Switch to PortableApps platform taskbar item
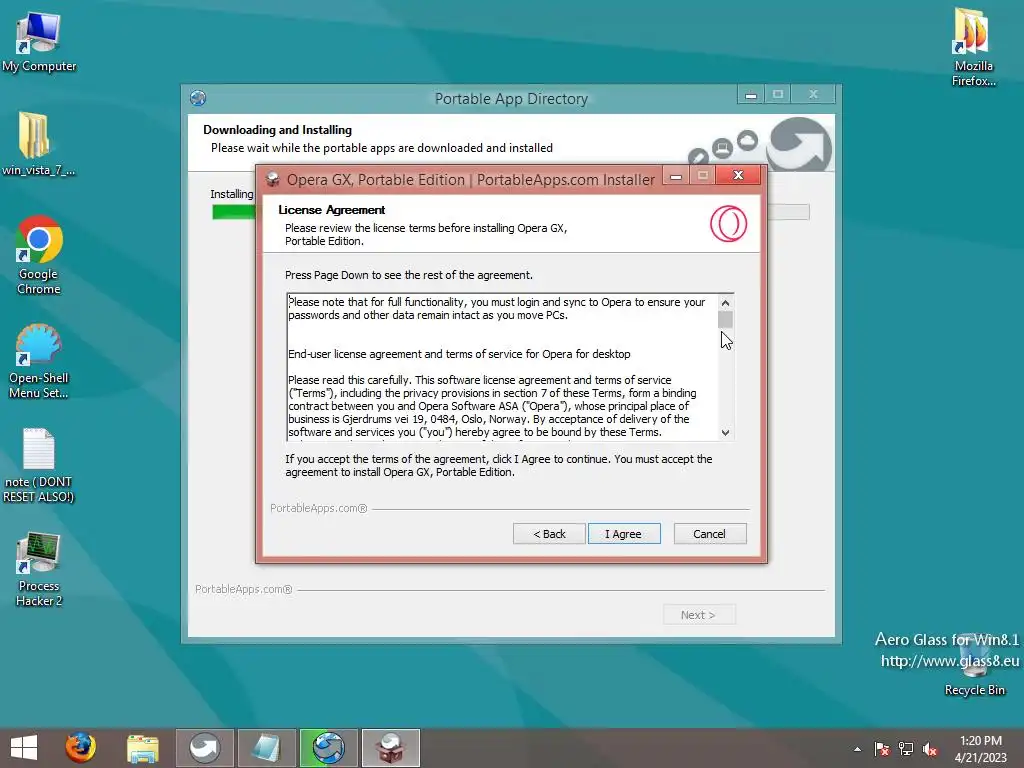The width and height of the screenshot is (1024, 768). point(204,748)
